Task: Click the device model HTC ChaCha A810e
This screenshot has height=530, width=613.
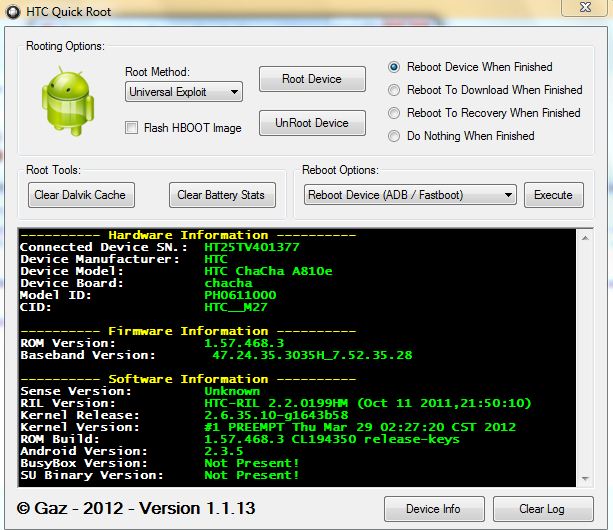Action: [268, 271]
